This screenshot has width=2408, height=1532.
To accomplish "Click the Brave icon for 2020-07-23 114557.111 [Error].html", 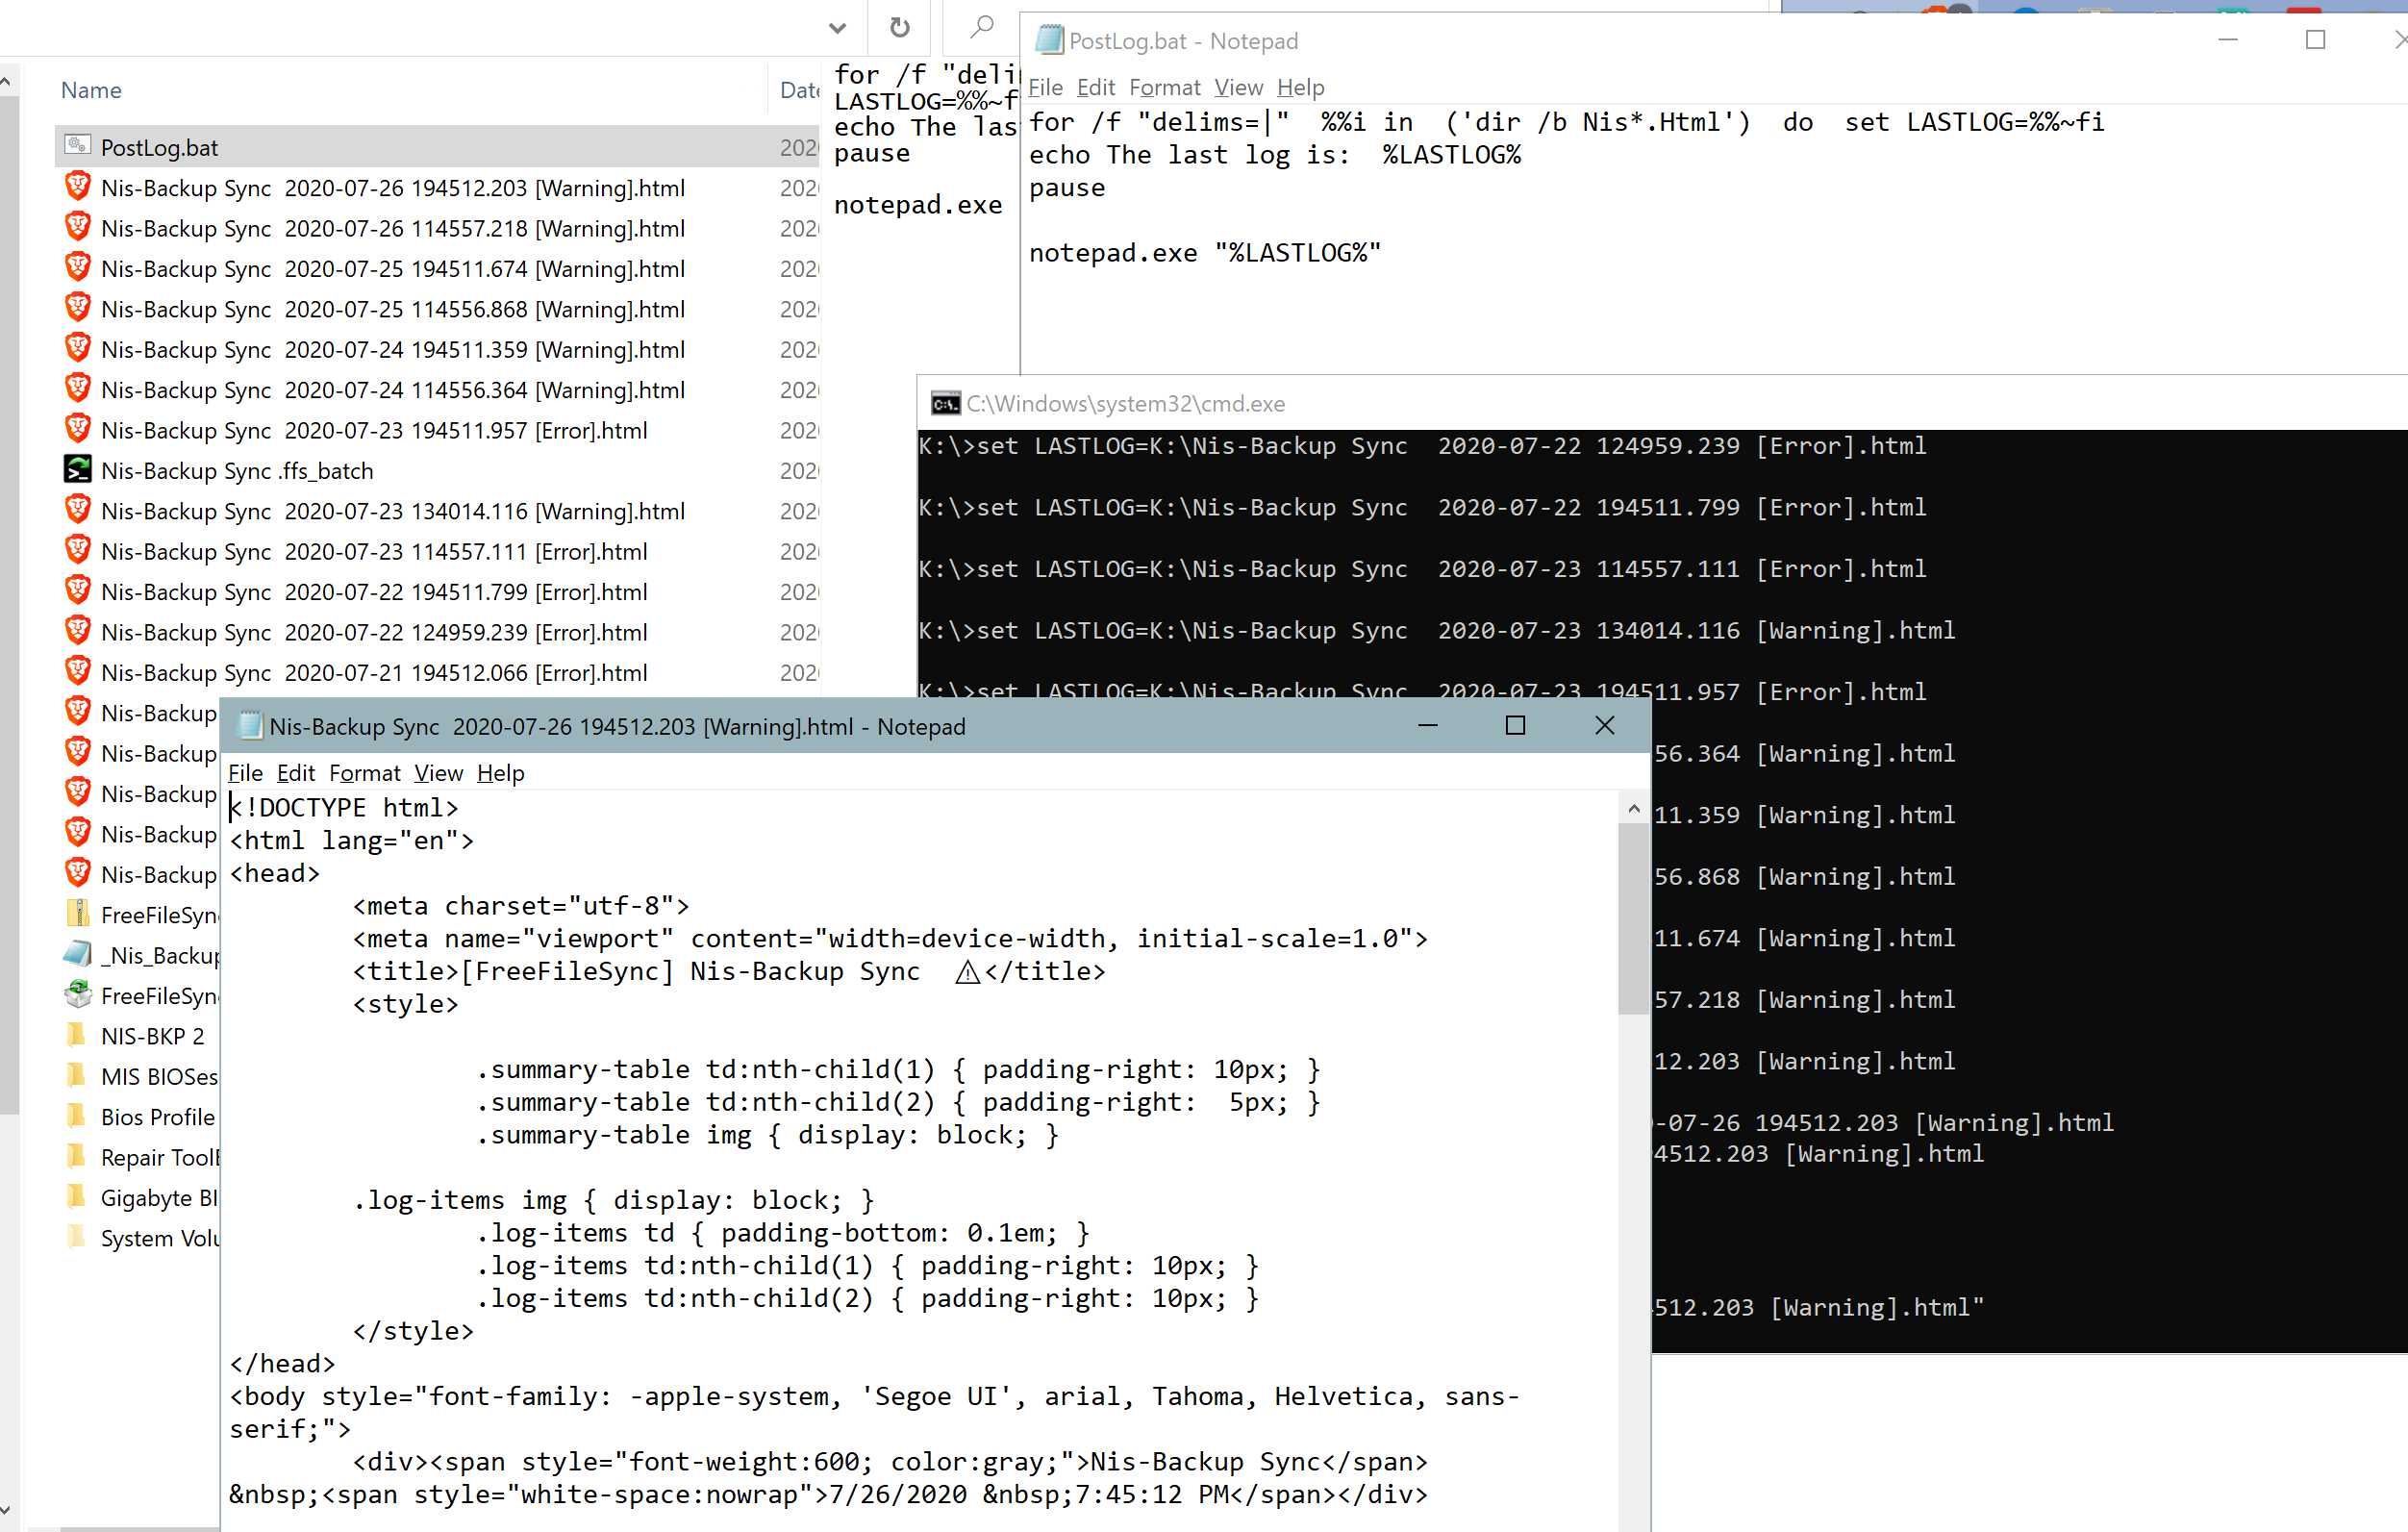I will tap(78, 550).
